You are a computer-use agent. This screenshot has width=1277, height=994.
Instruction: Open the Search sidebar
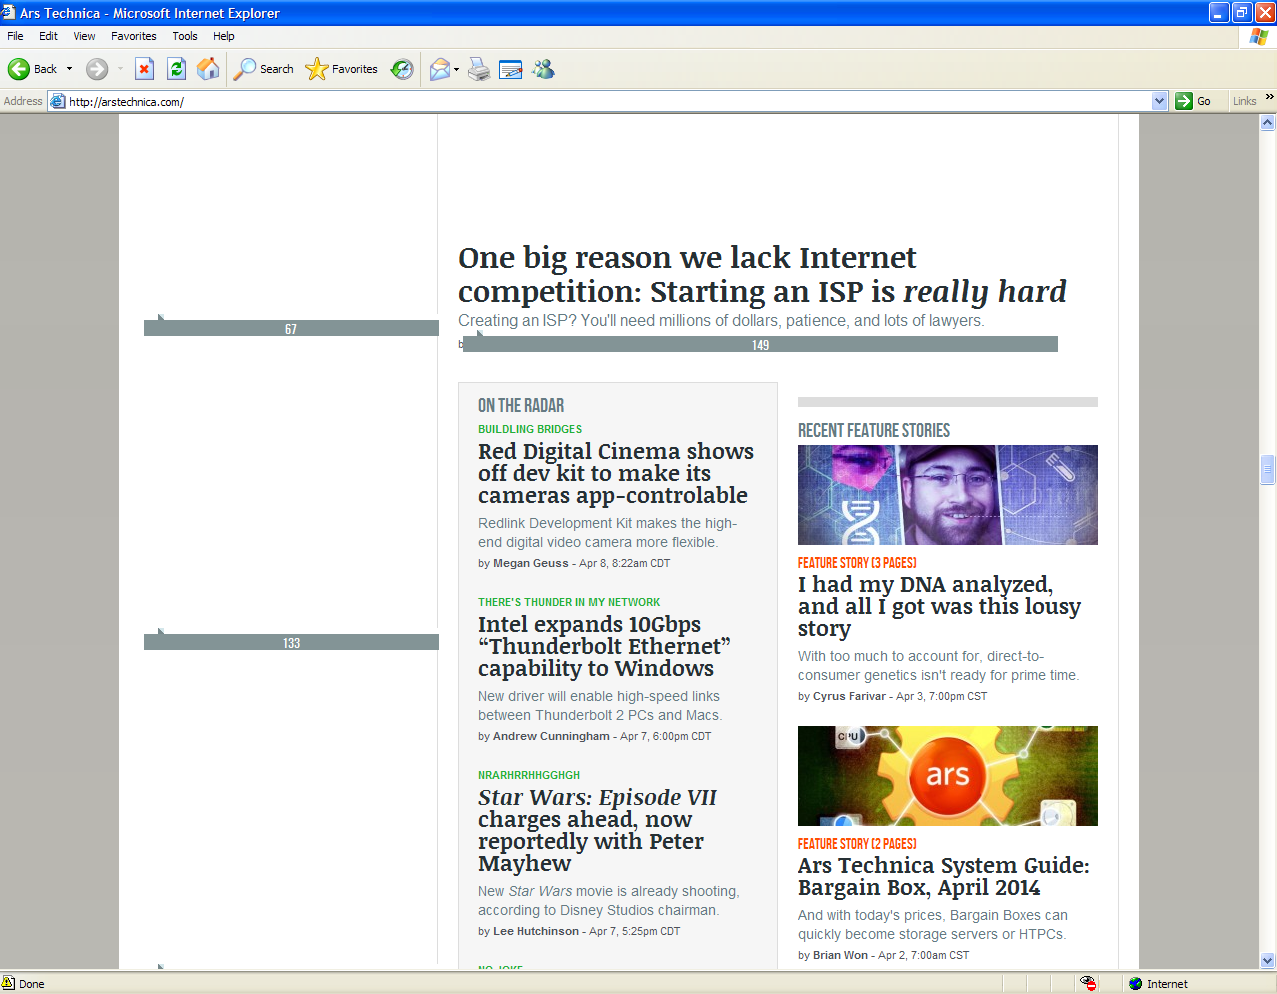[x=262, y=68]
